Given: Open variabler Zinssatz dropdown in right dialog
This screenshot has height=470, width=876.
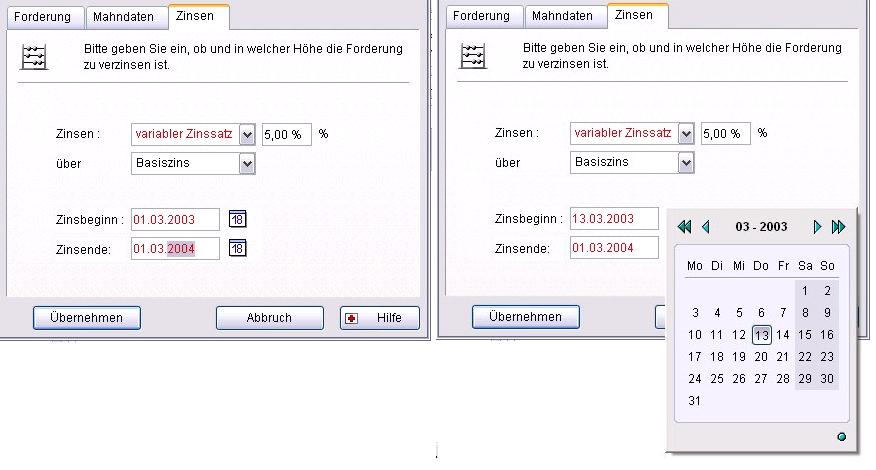Looking at the screenshot, I should pyautogui.click(x=686, y=134).
